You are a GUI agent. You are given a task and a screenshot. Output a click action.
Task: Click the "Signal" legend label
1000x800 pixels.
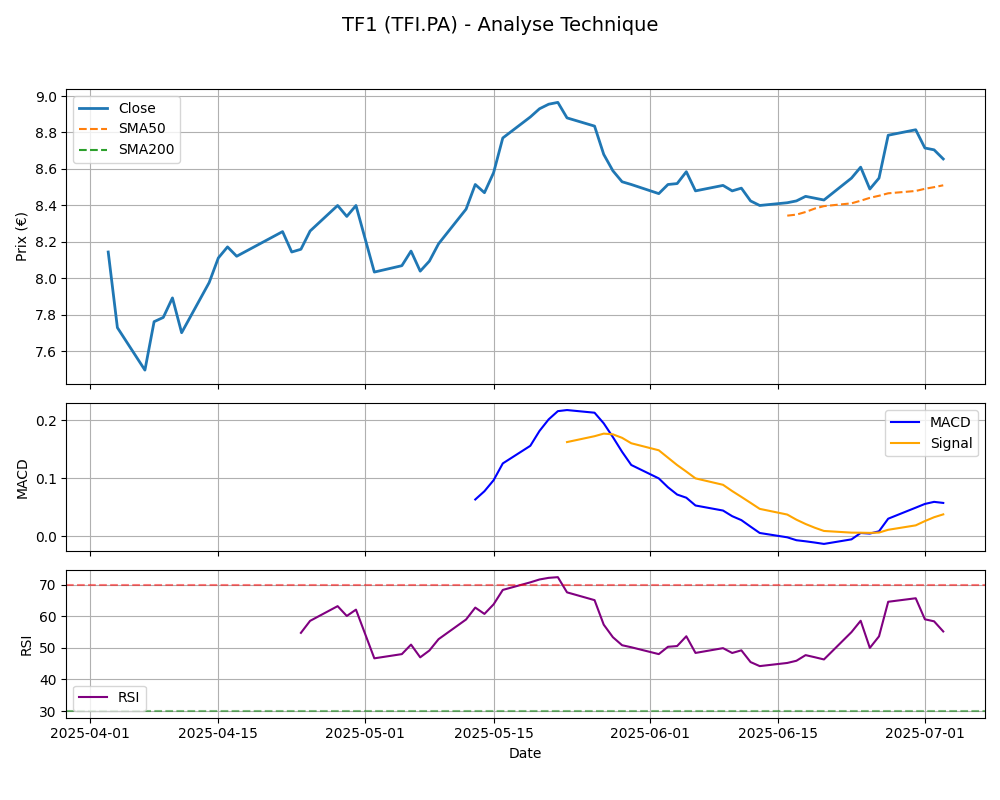click(951, 443)
